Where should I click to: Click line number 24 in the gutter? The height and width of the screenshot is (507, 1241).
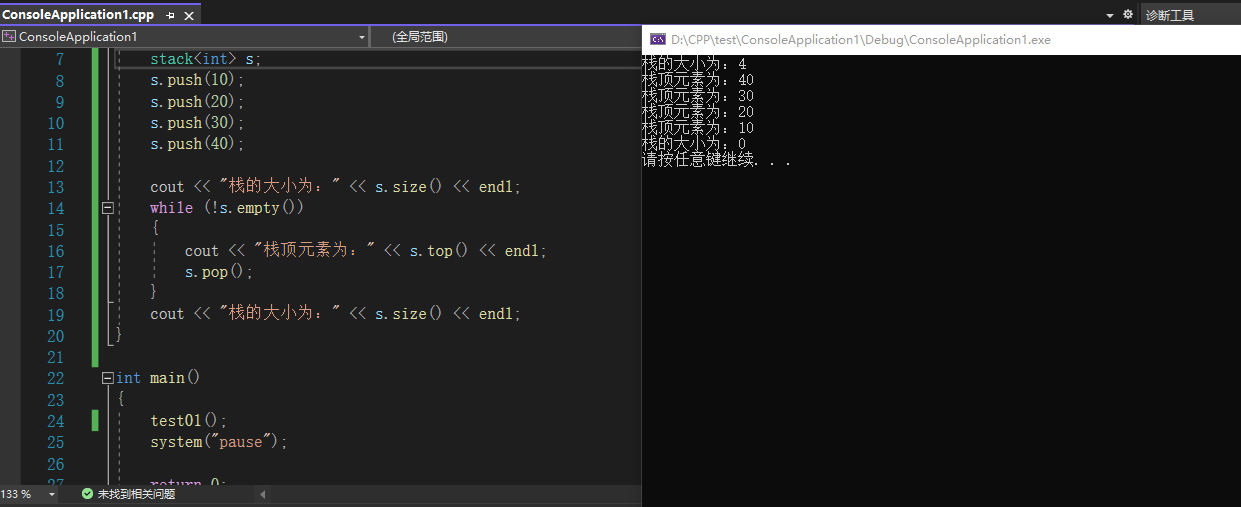[55, 420]
